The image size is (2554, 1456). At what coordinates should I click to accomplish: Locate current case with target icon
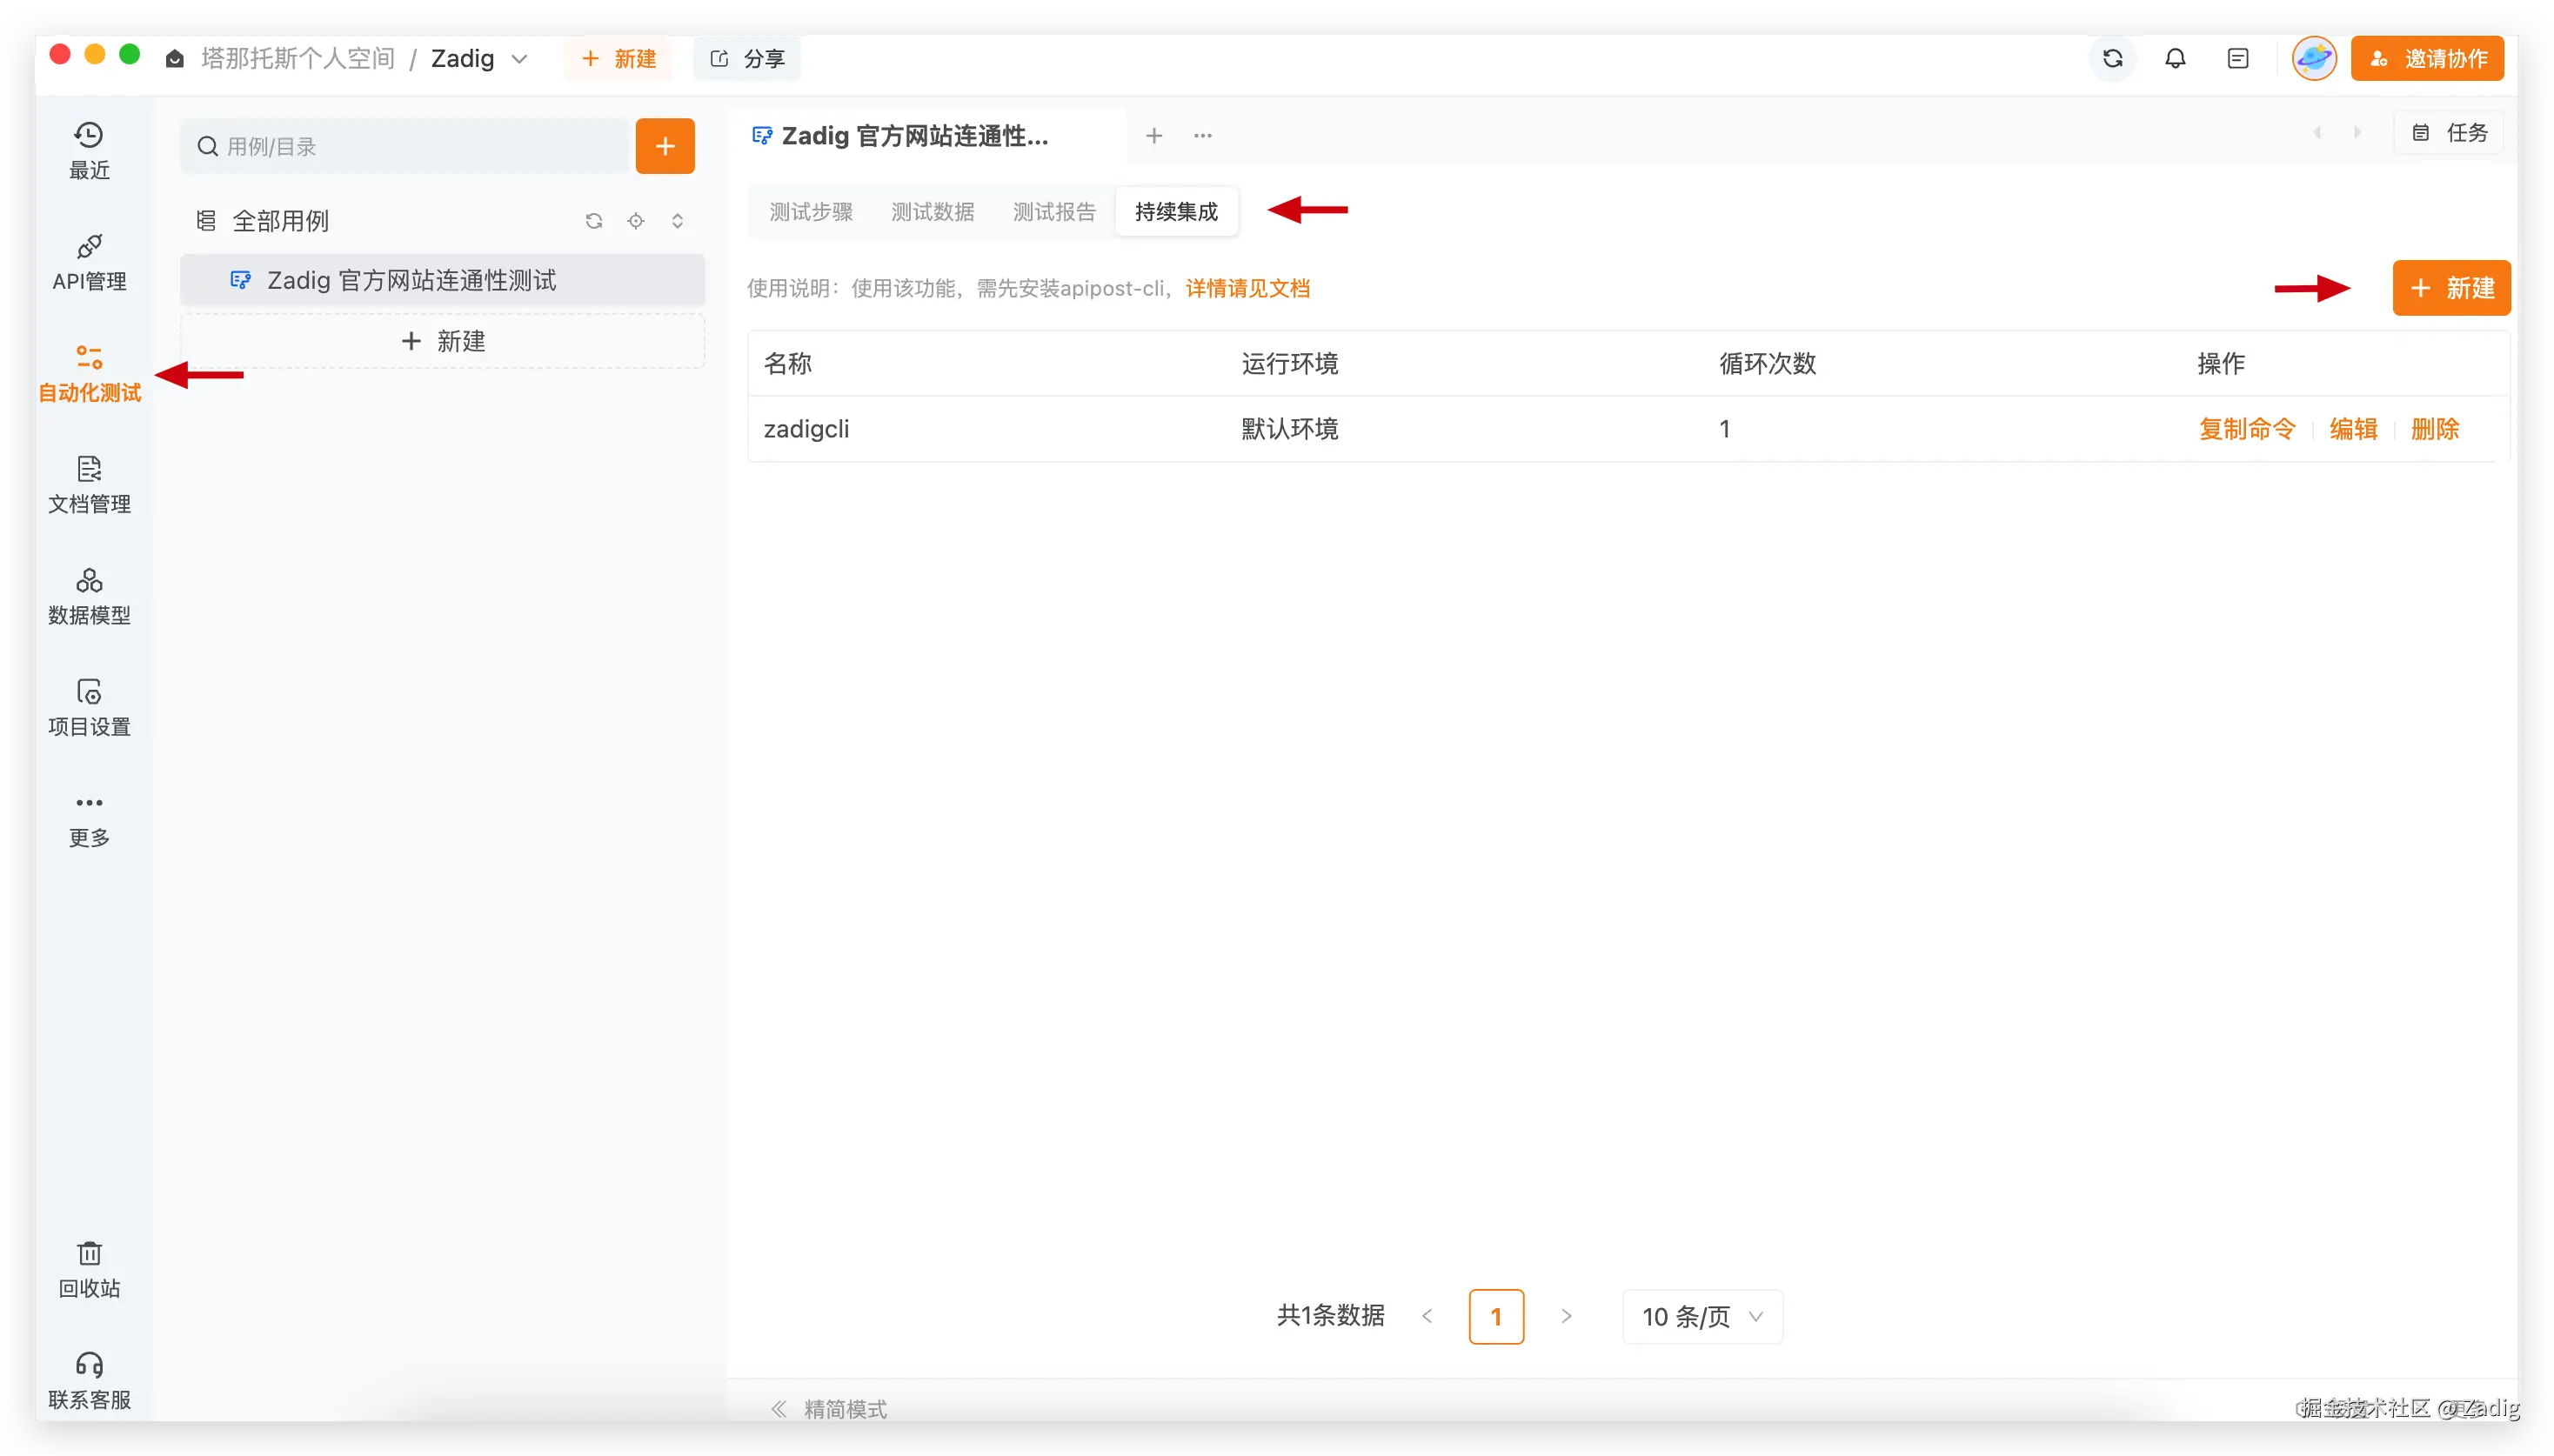(x=636, y=221)
